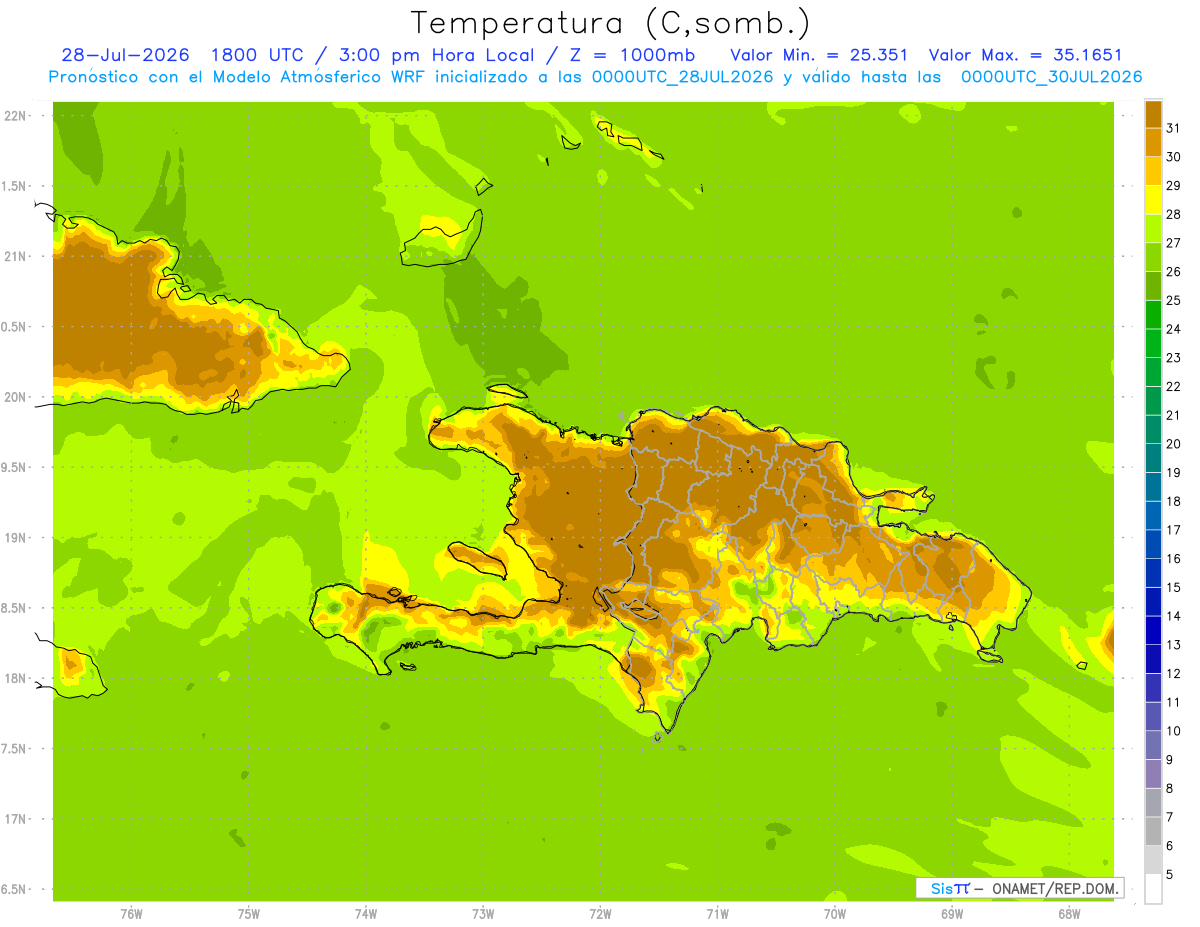Click the legend value "25"

[x=1174, y=300]
